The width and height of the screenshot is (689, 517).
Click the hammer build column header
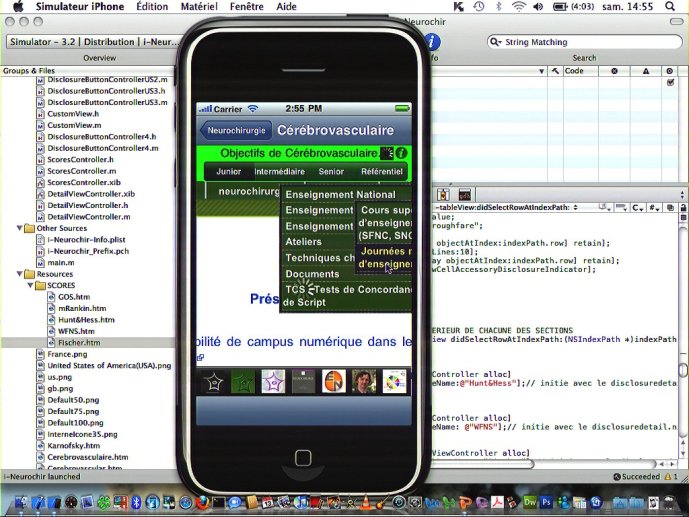(556, 71)
